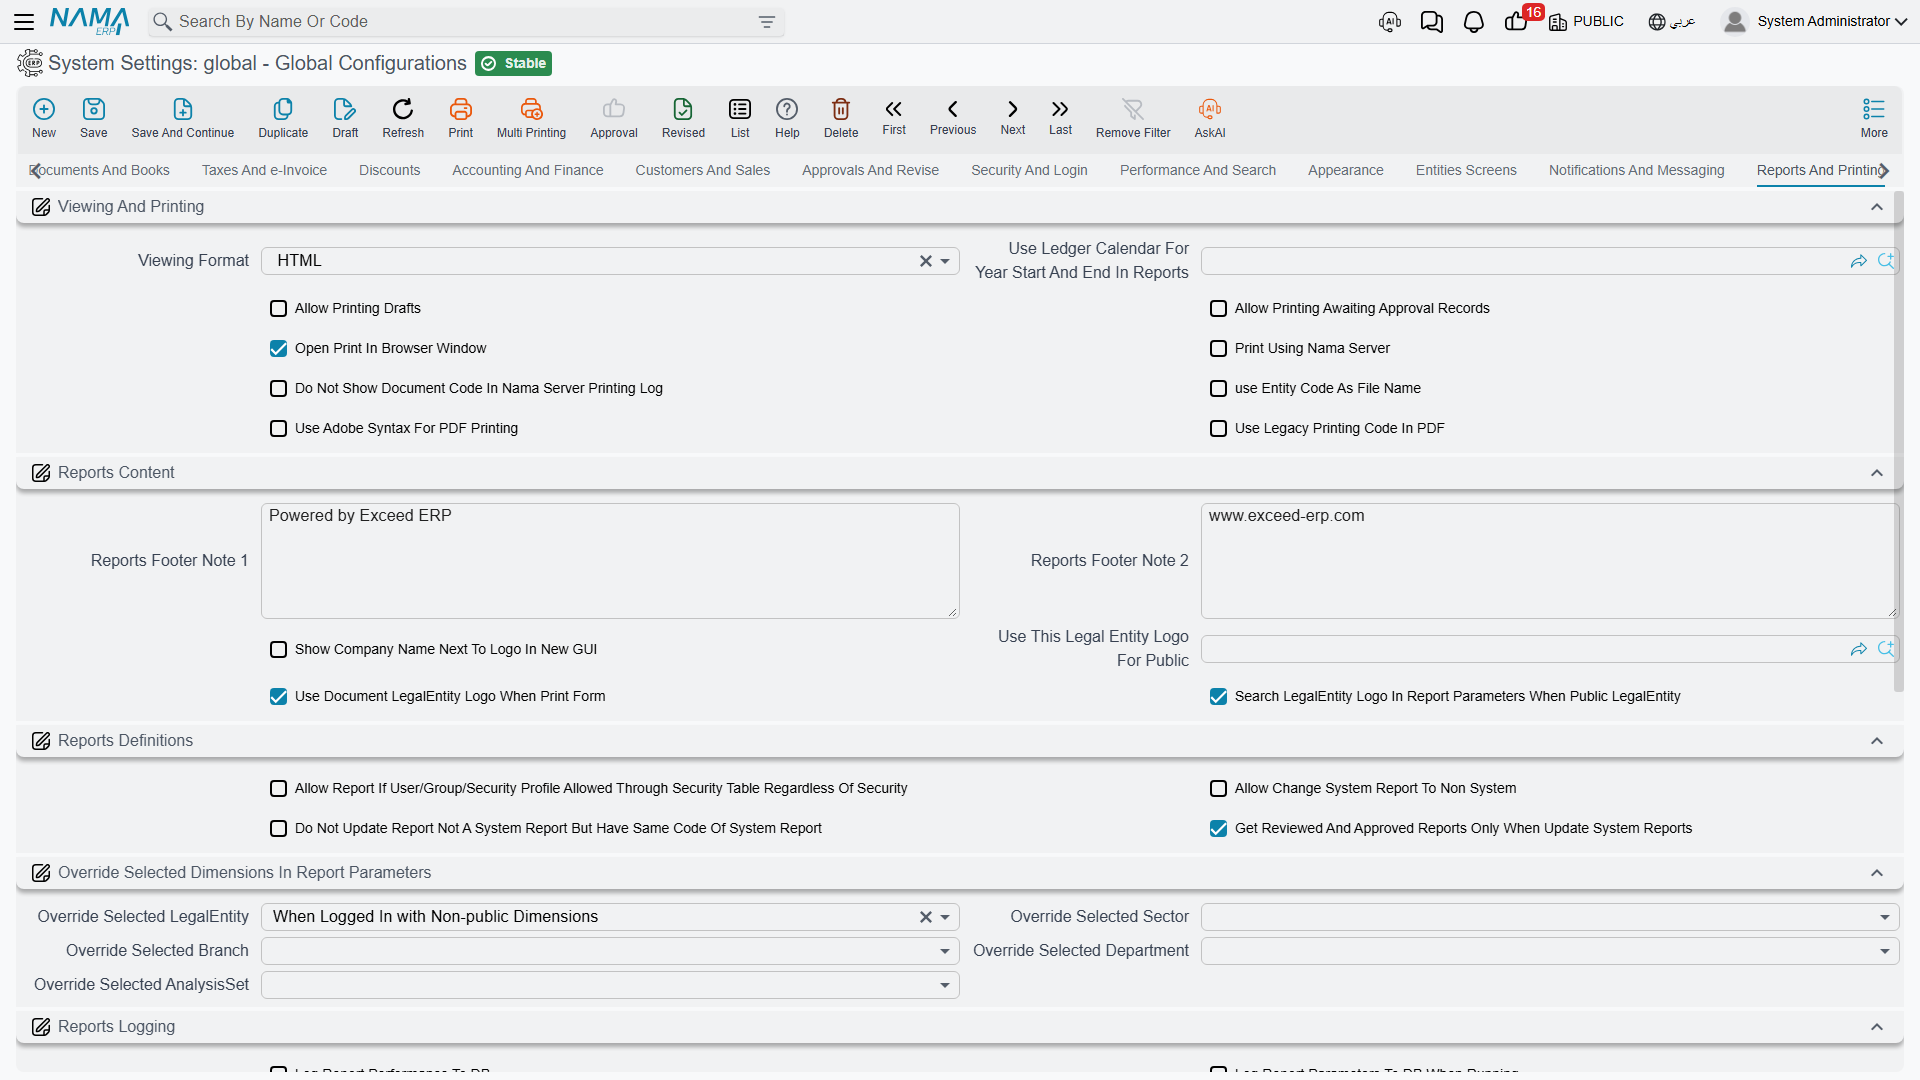
Task: Uncheck Open Print In Browser Window
Action: (x=279, y=349)
